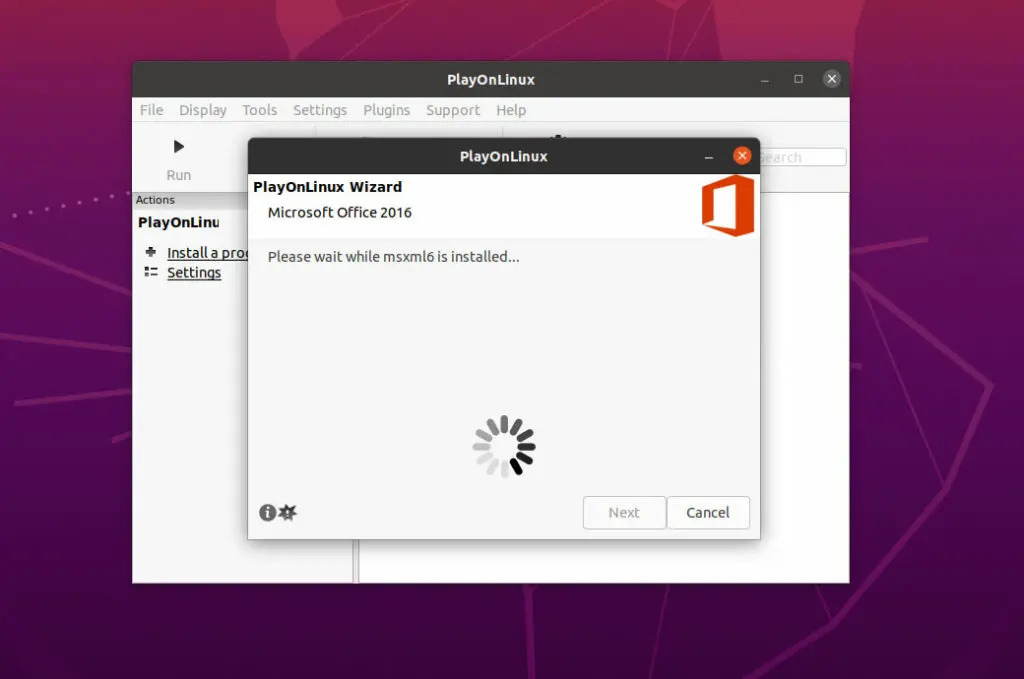Open the Display menu
This screenshot has height=679, width=1024.
pyautogui.click(x=203, y=110)
